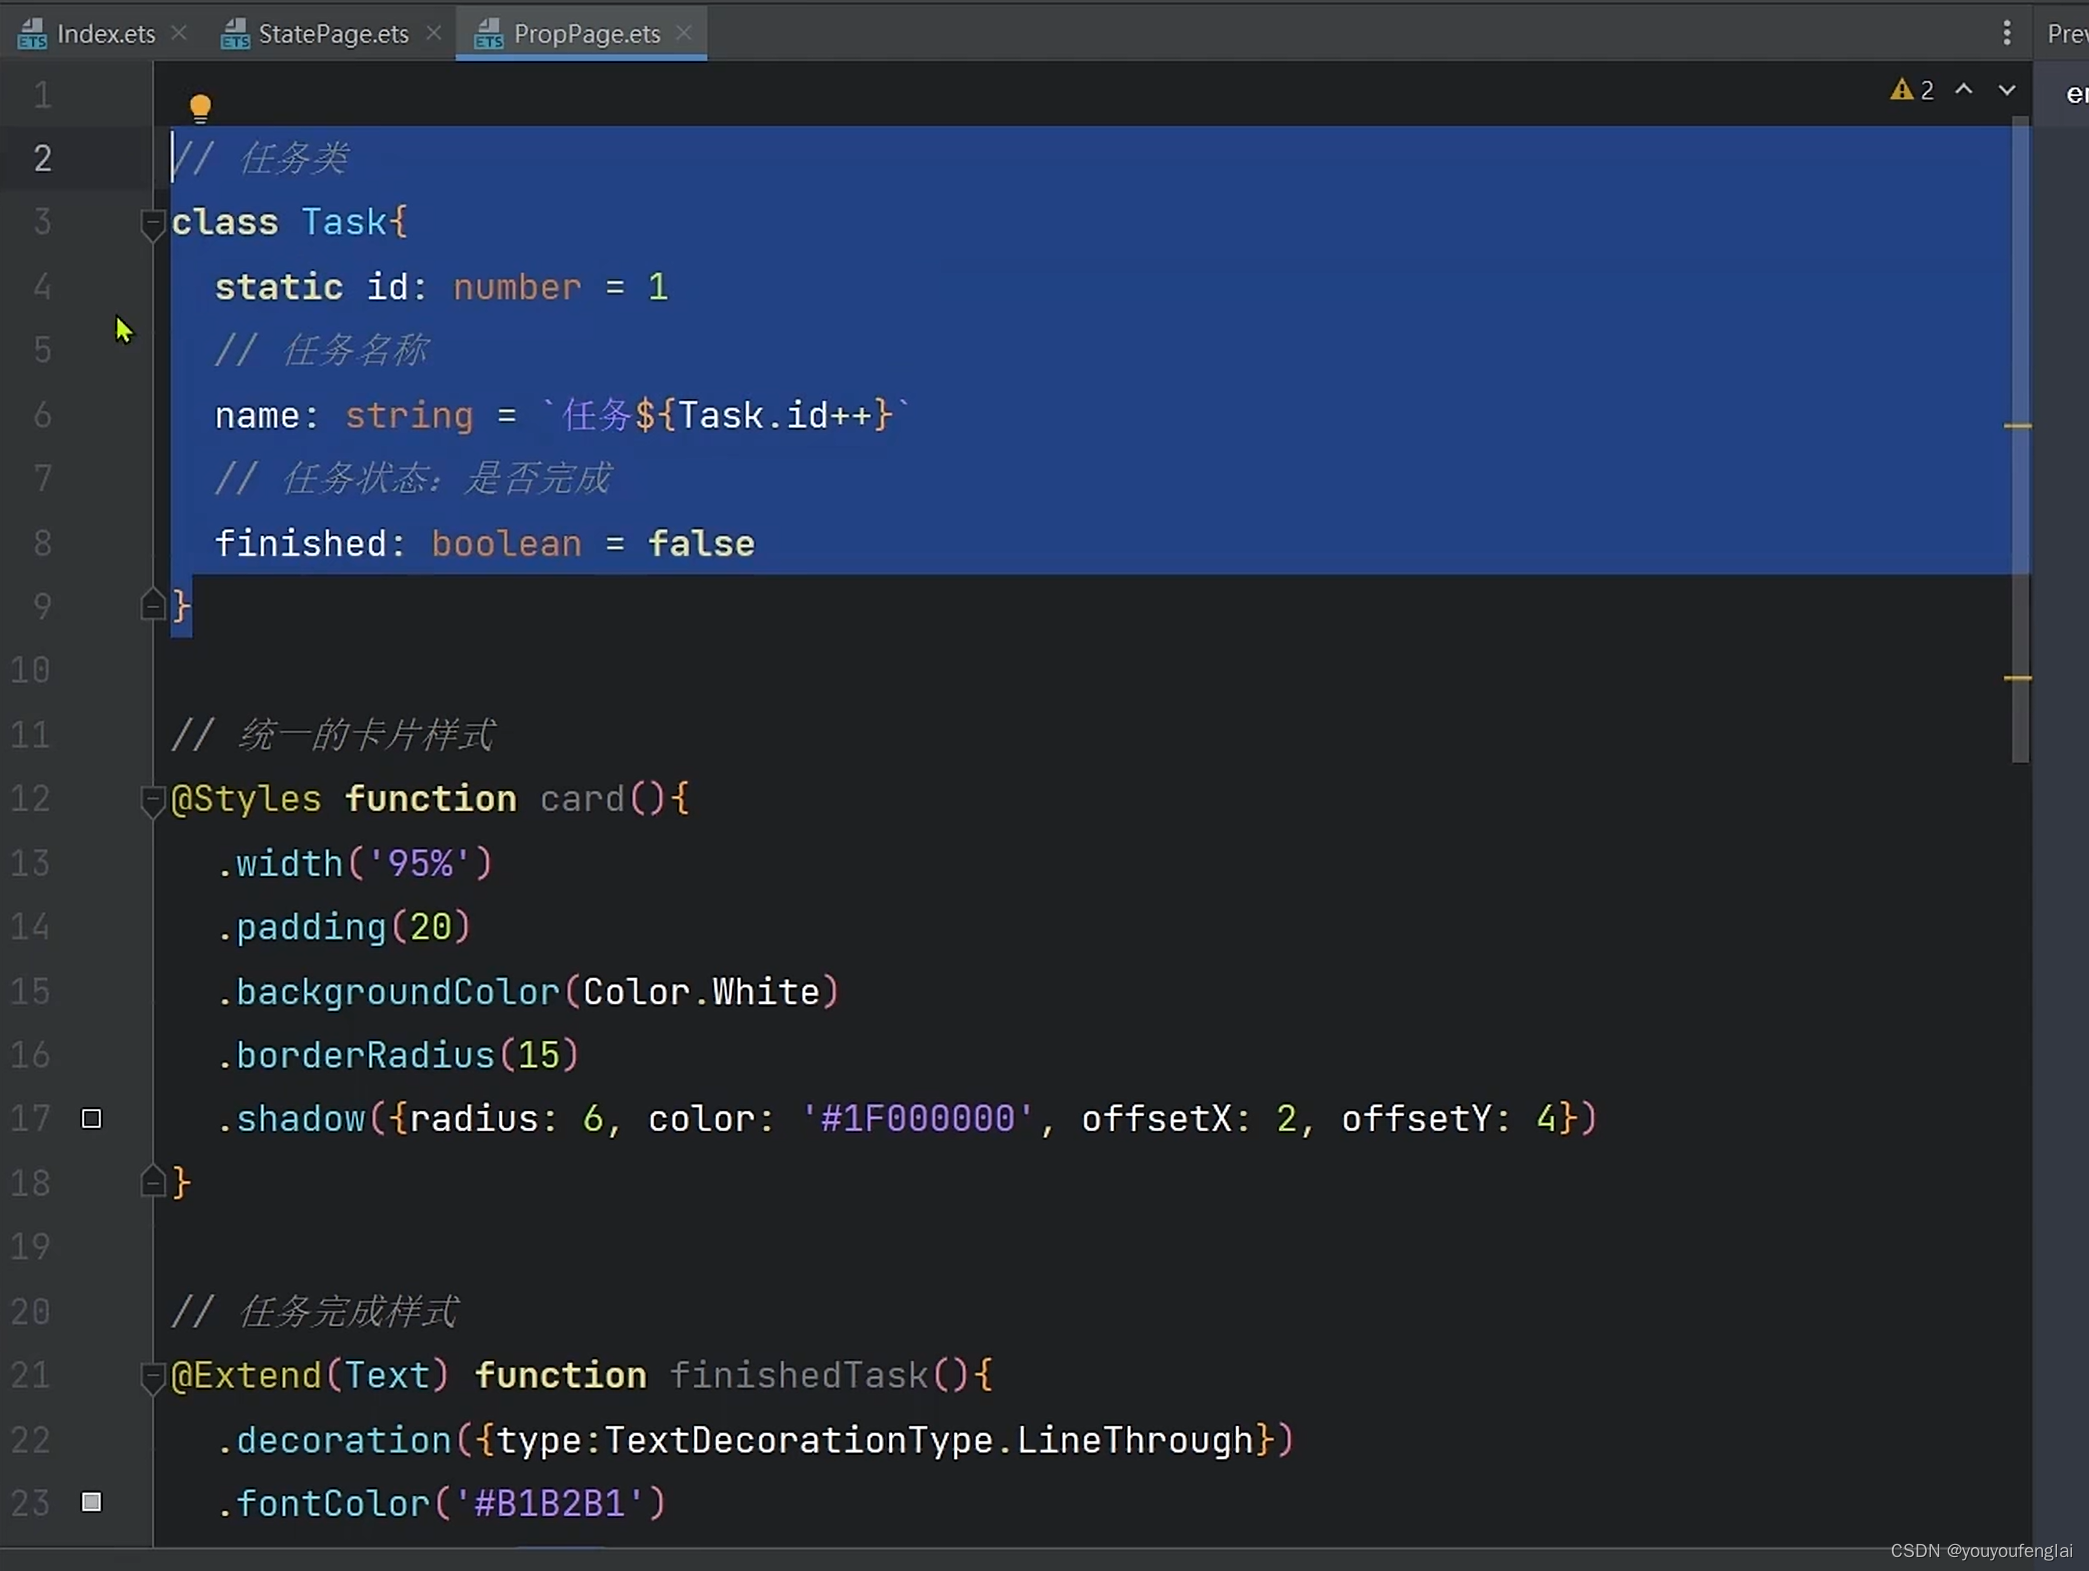Screen dimensions: 2089x1571
Task: Click the lower warning marker on the scrollbar stripe
Action: click(x=2018, y=678)
